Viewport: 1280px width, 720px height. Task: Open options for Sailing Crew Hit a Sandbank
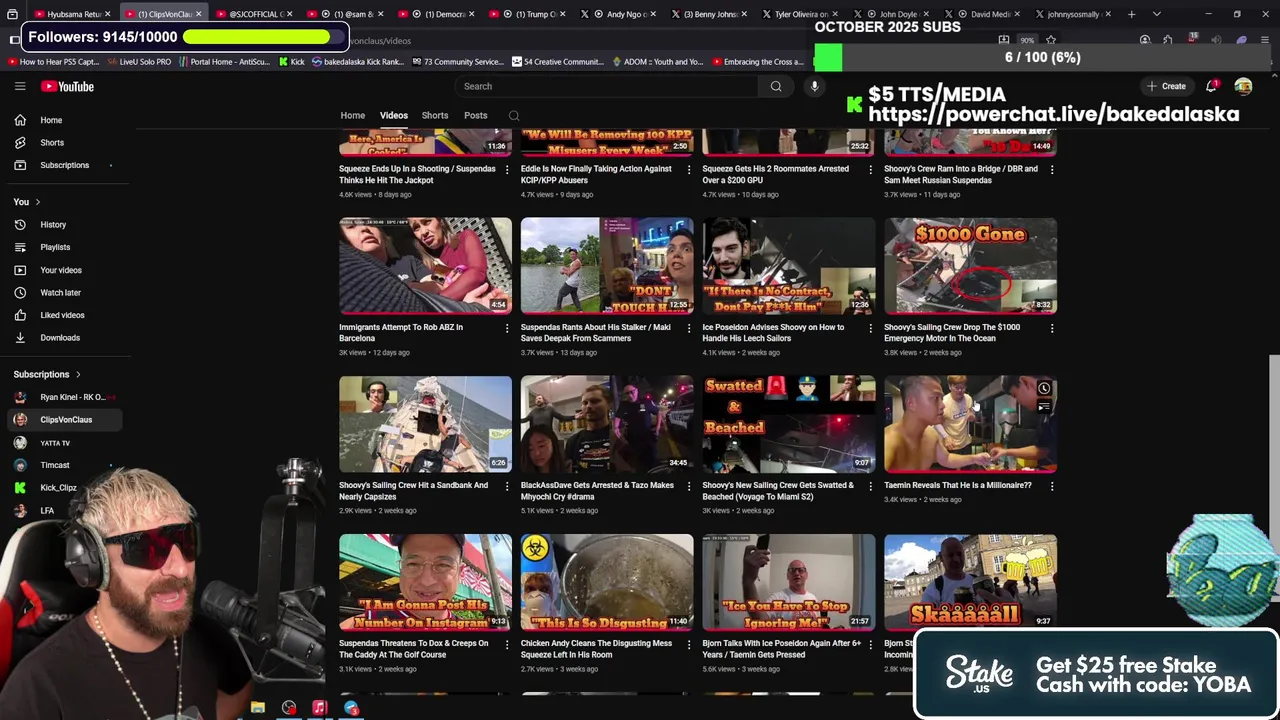(x=507, y=486)
